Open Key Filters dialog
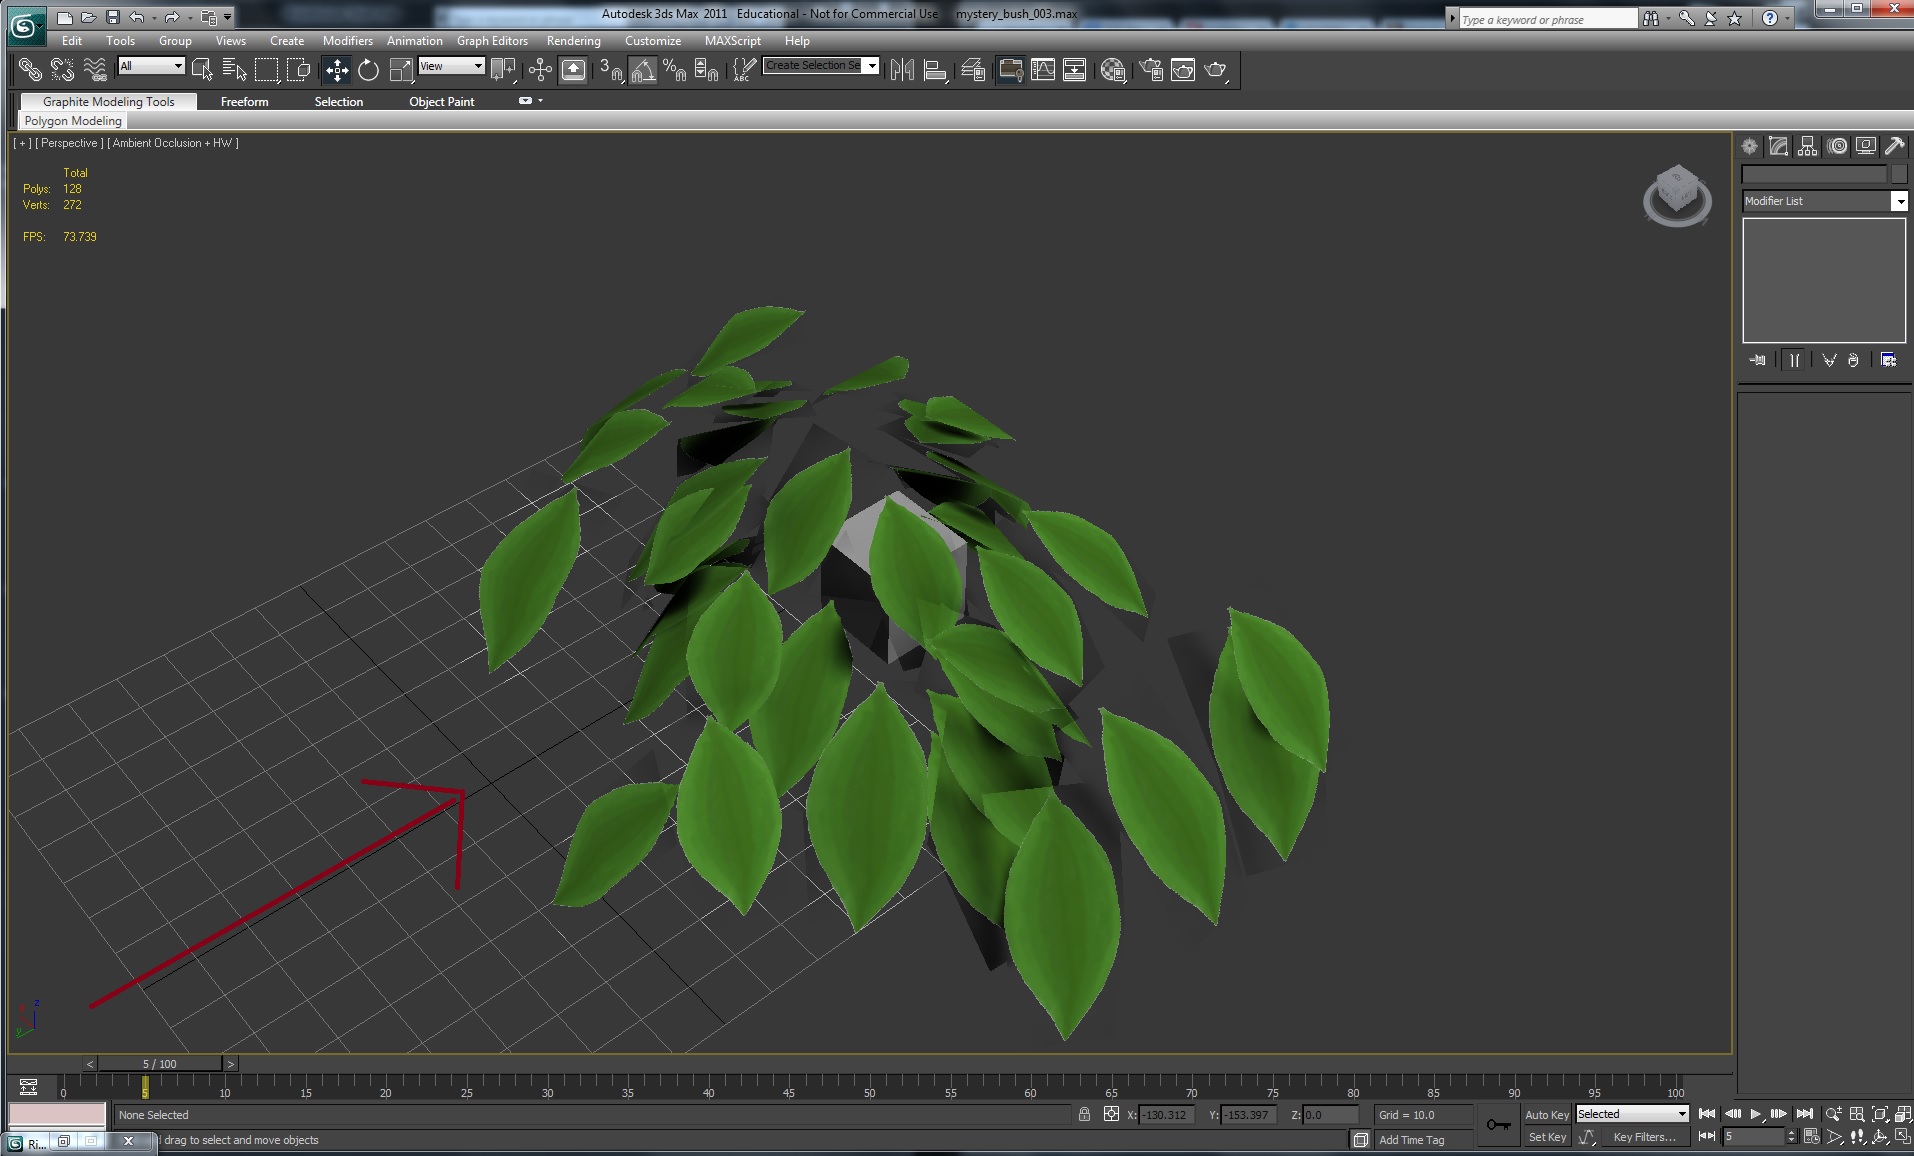 pyautogui.click(x=1644, y=1137)
